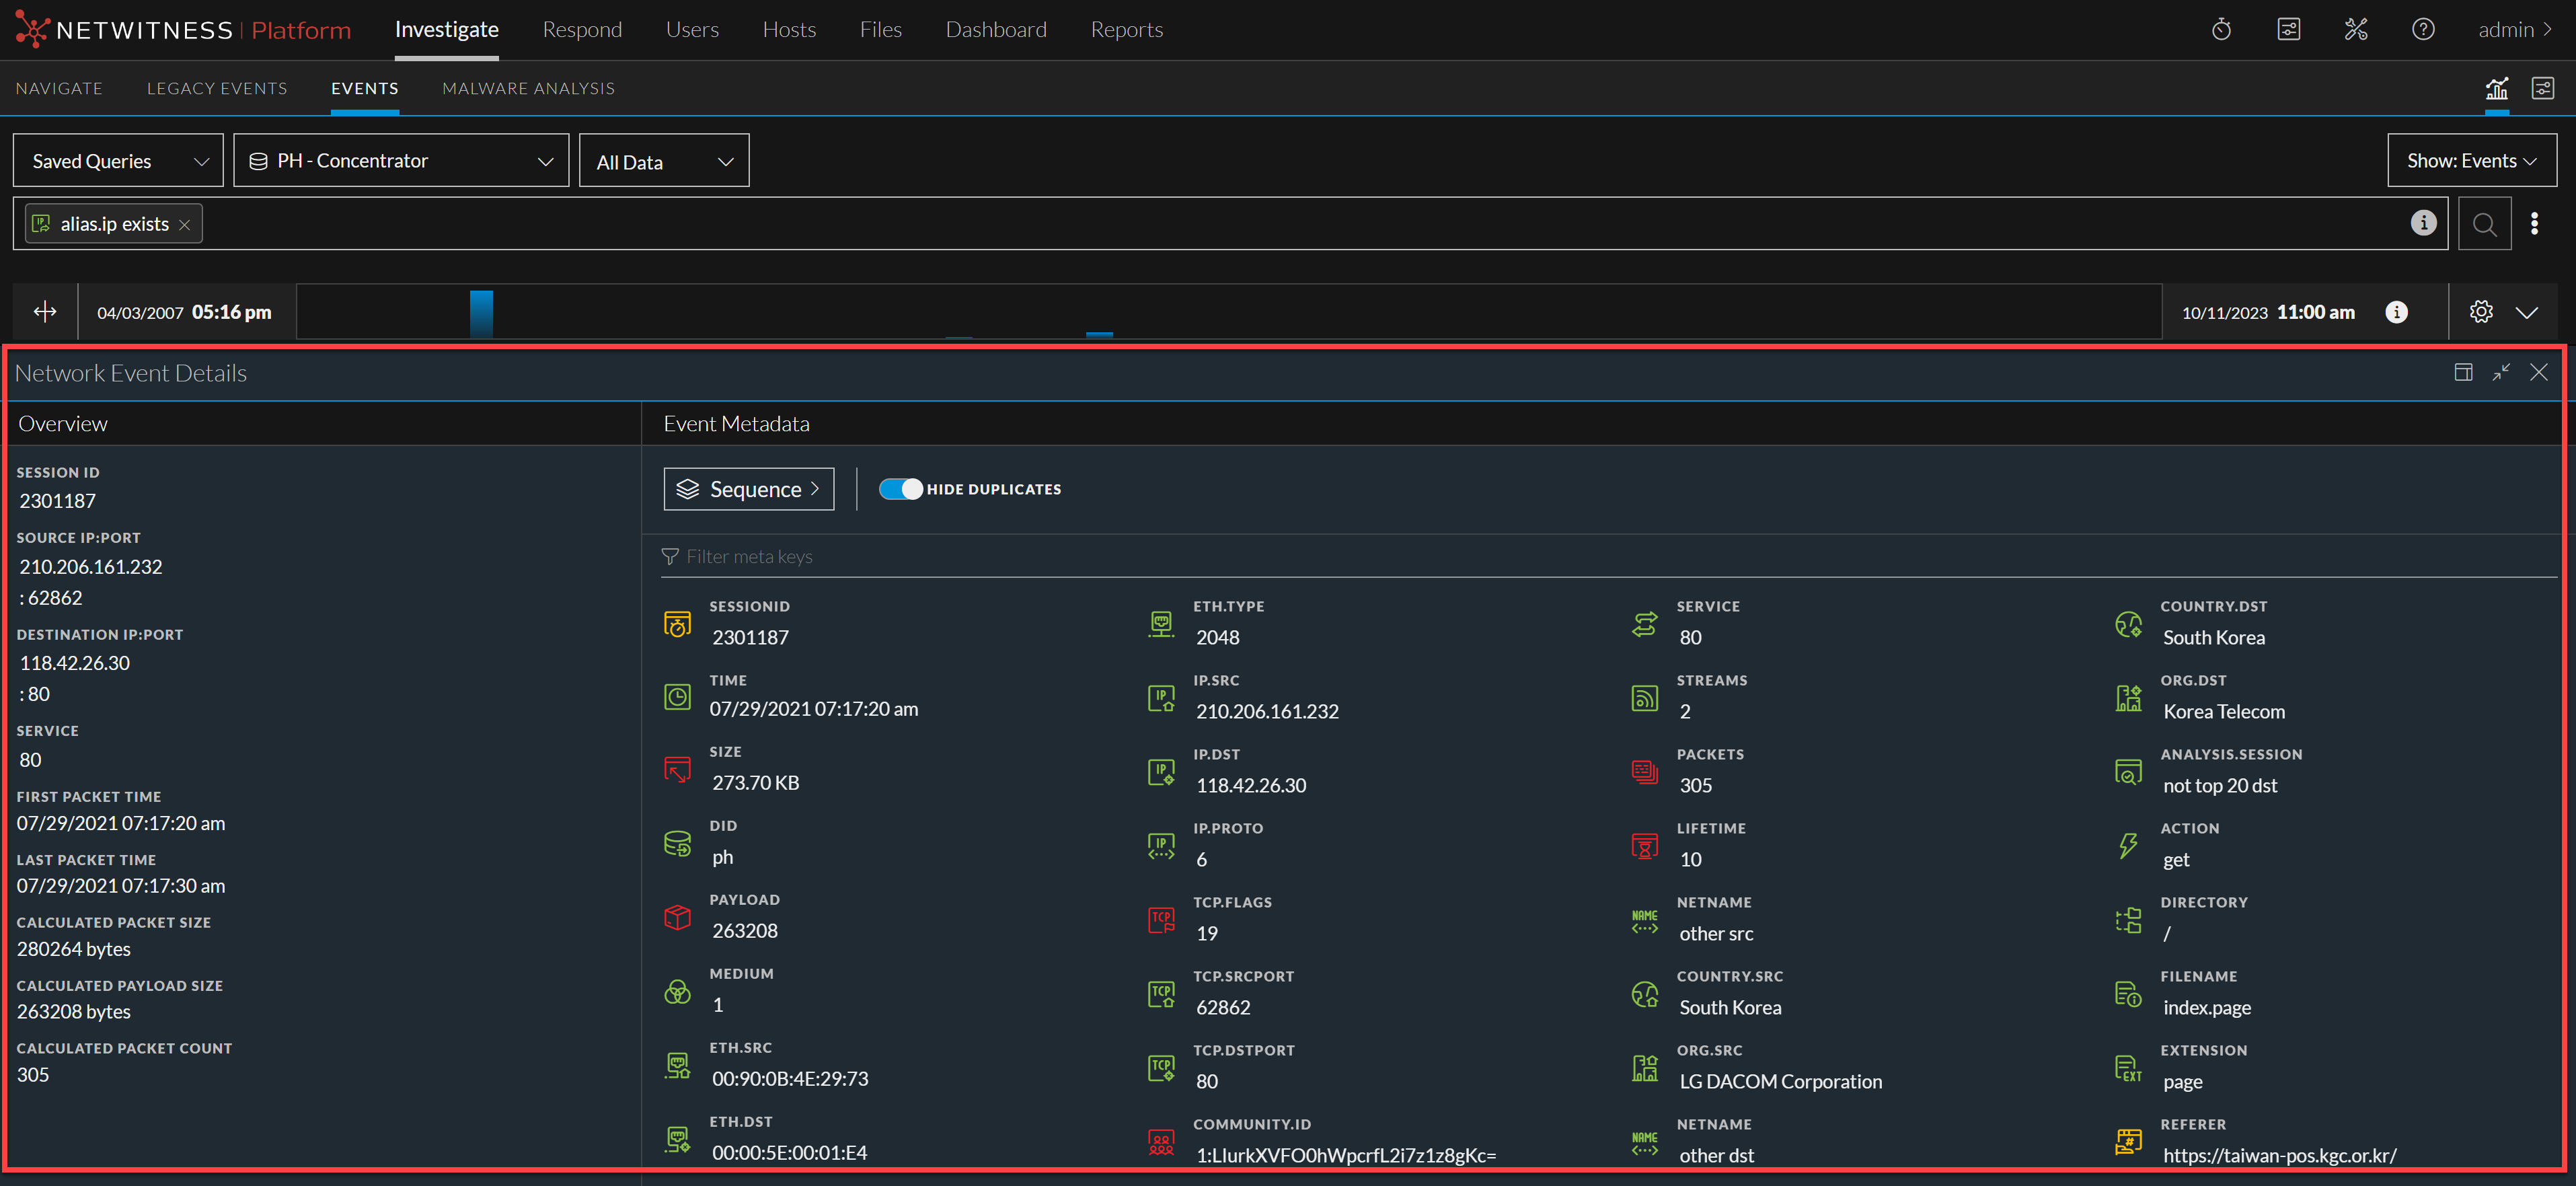Open the admin tools wrench icon
The height and width of the screenshot is (1186, 2576).
pos(2355,29)
